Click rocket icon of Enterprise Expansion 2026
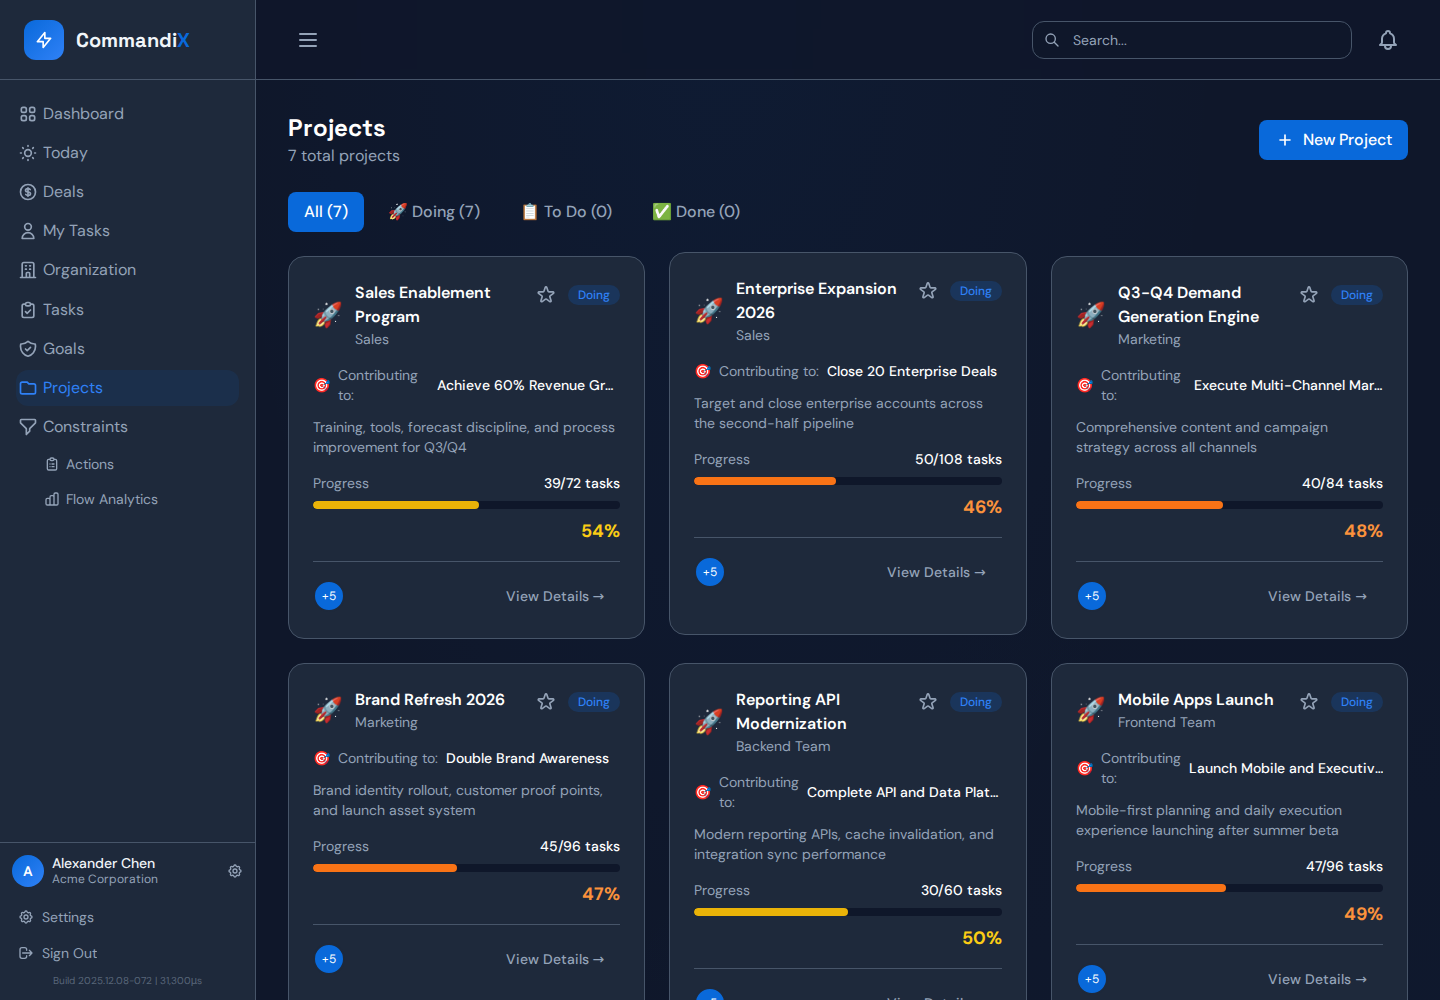The width and height of the screenshot is (1440, 1000). click(709, 311)
